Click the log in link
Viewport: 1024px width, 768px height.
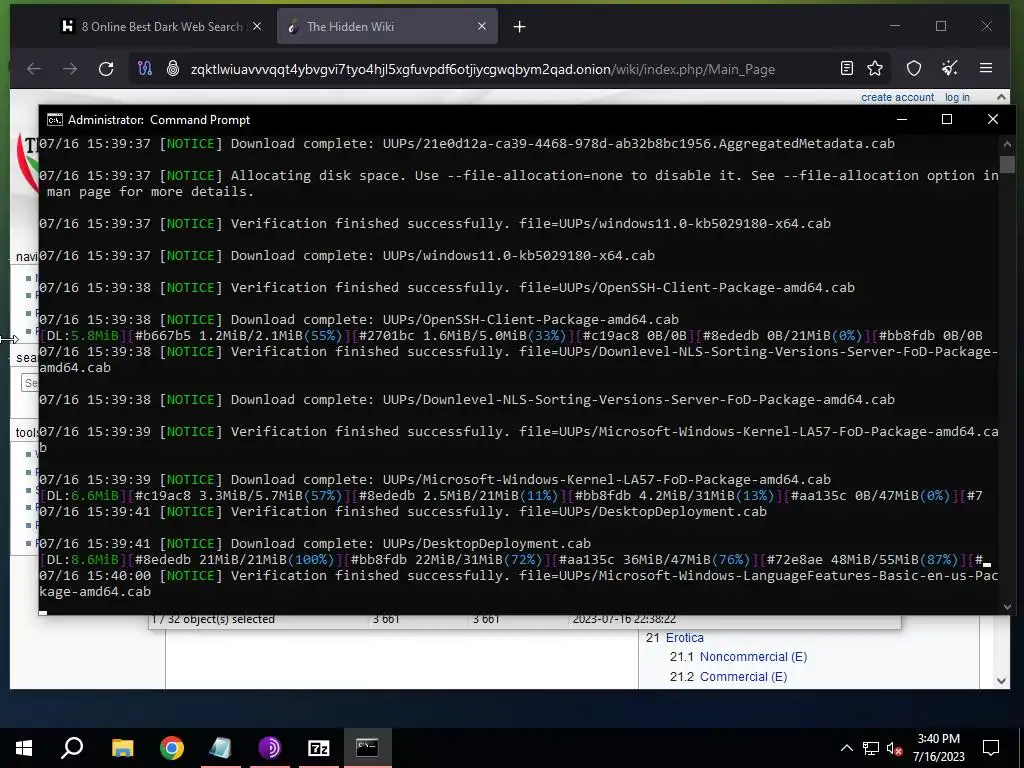tap(957, 97)
